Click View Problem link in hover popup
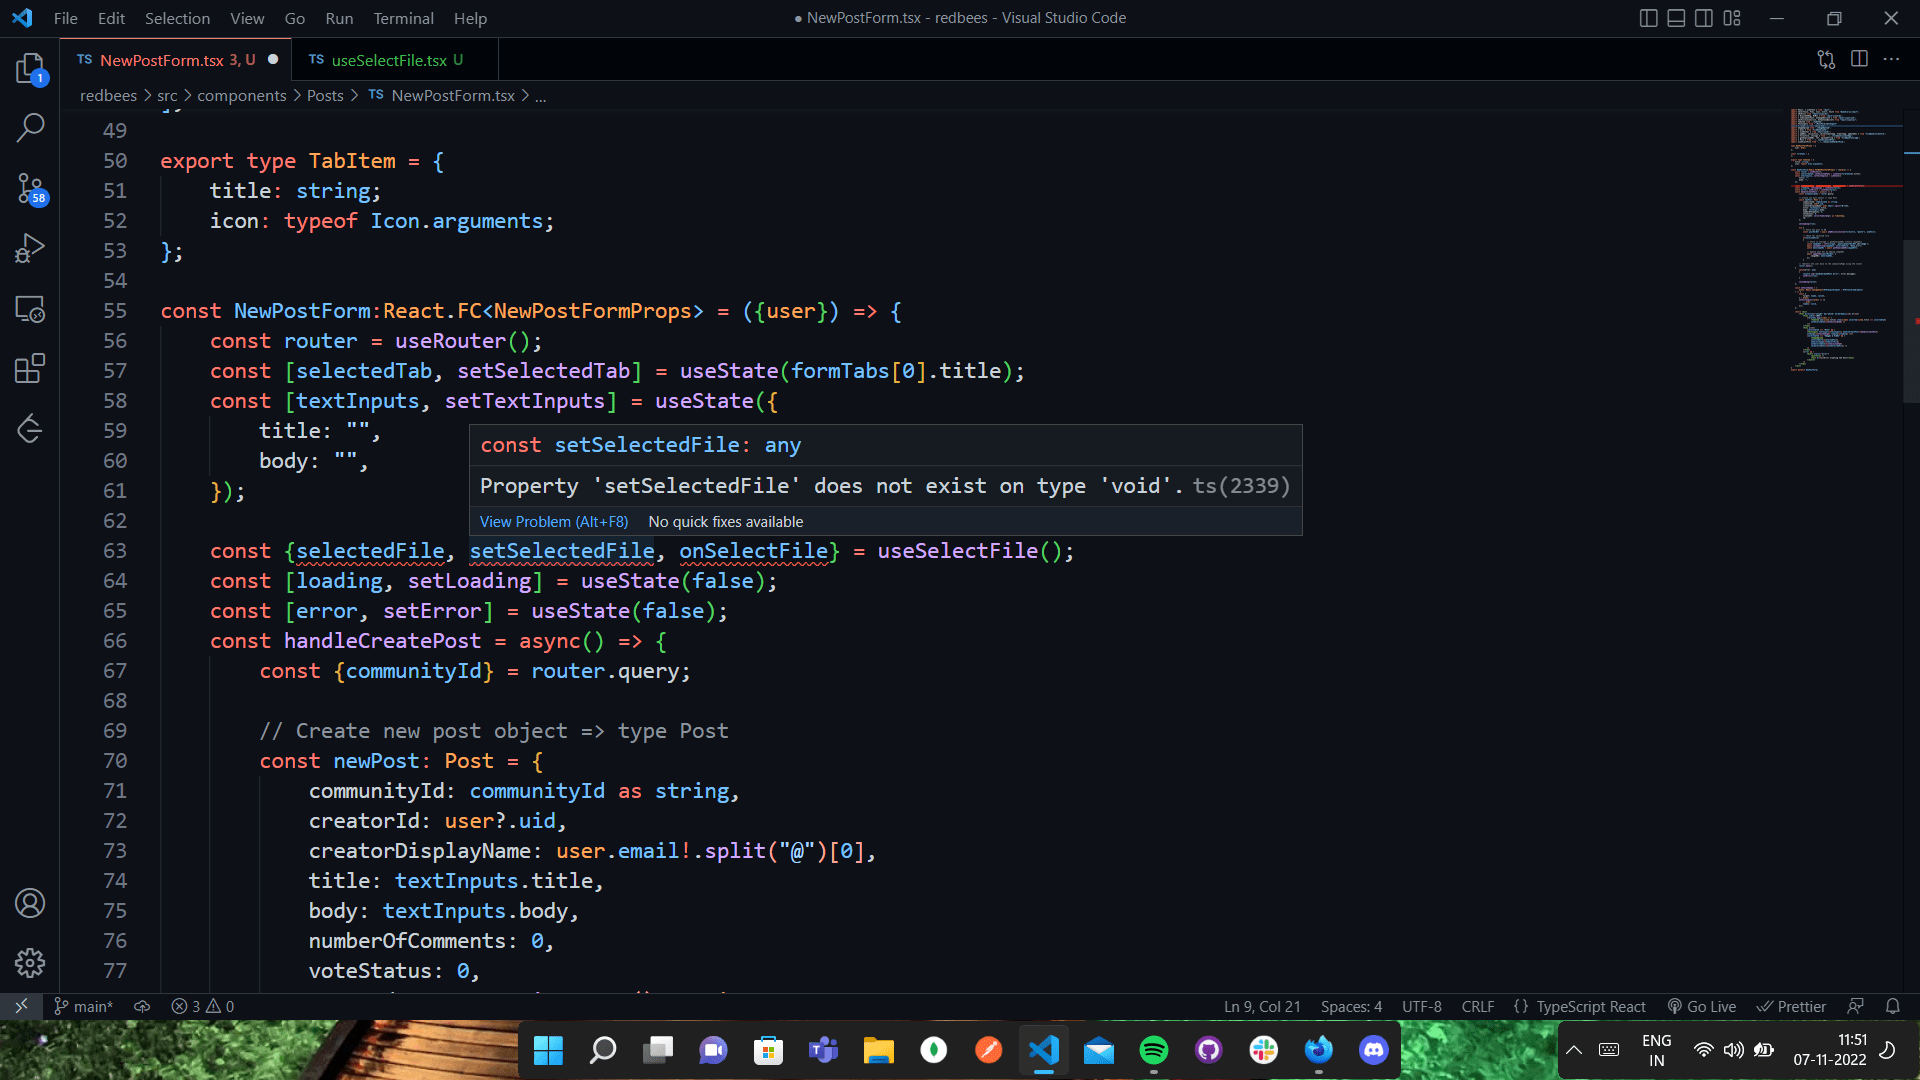Screen dimensions: 1920x1080 (x=553, y=521)
